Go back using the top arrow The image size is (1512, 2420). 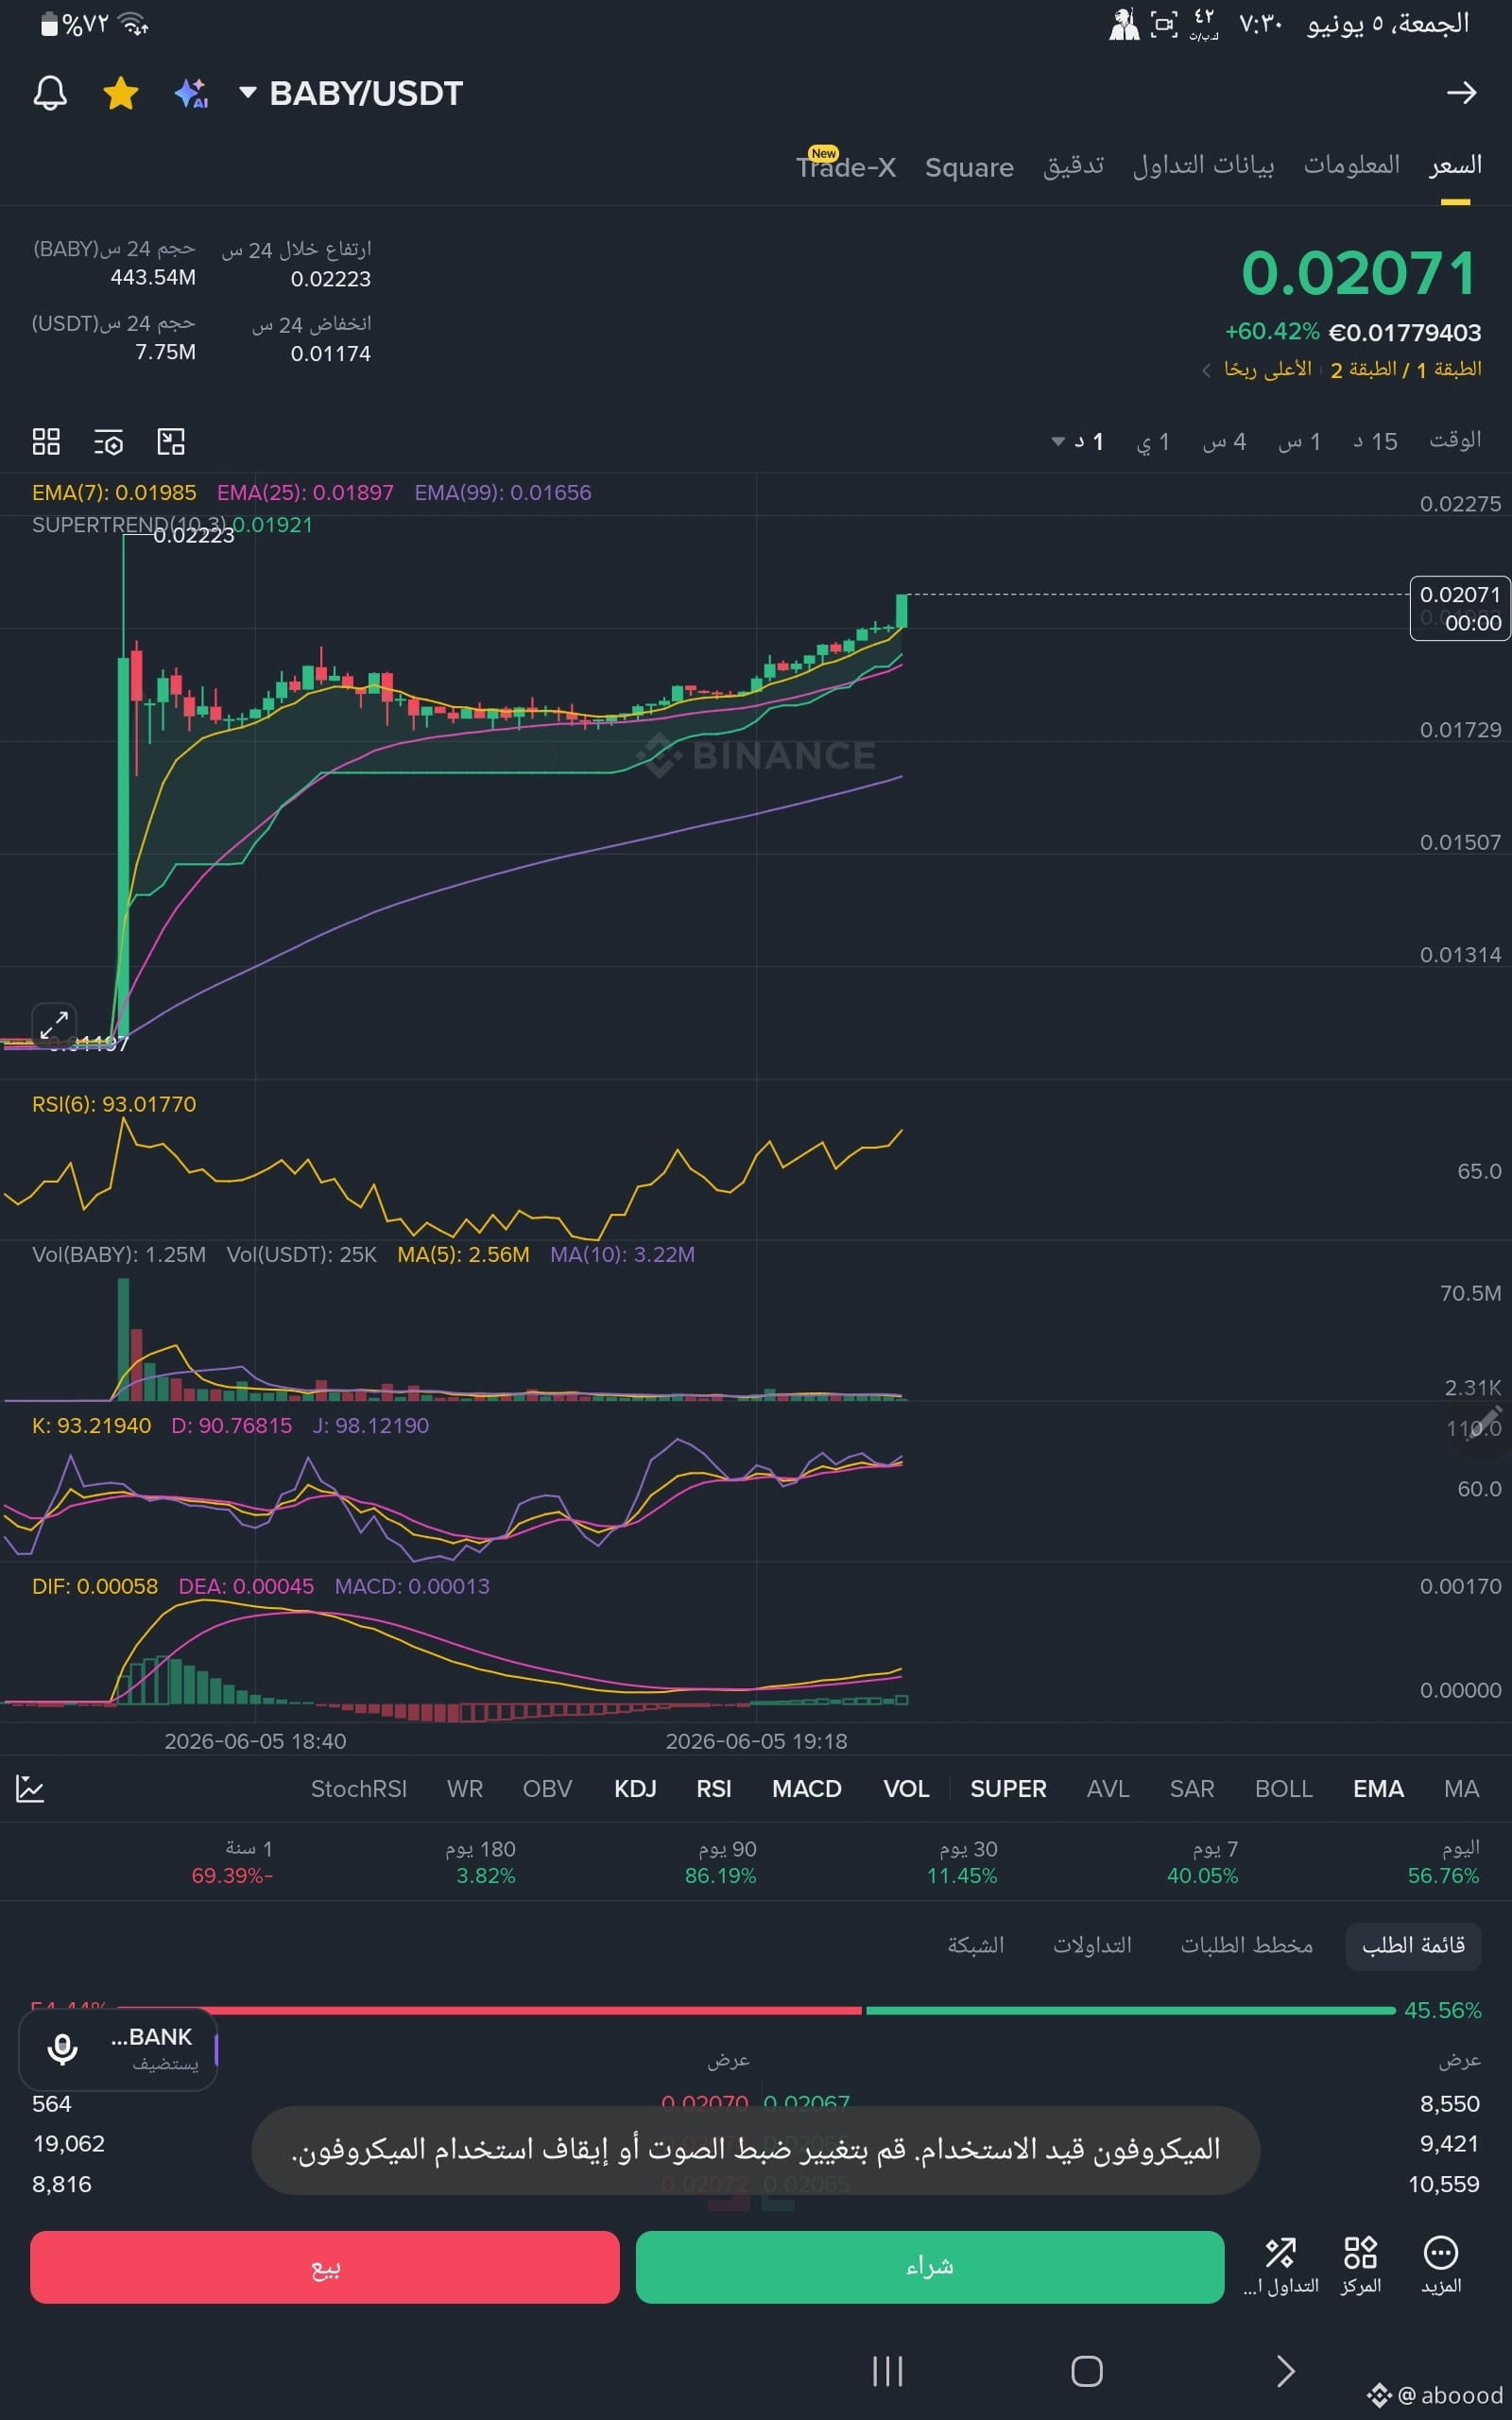tap(1461, 93)
